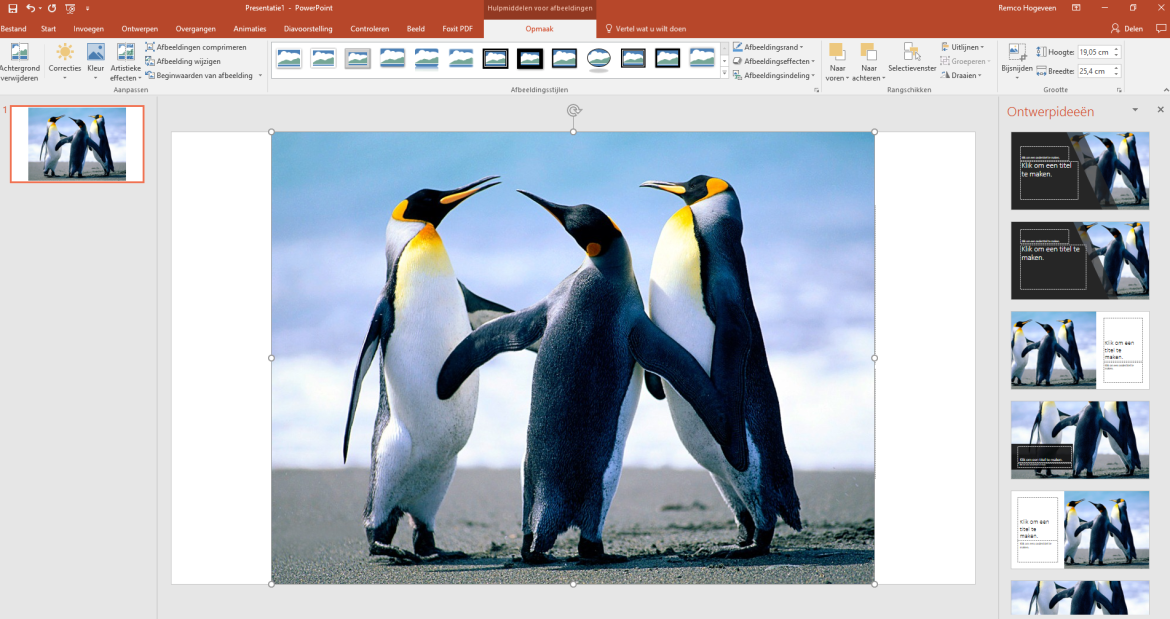Click Afbeelding wijzigen
Viewport: 1170px width, 619px height.
click(183, 61)
